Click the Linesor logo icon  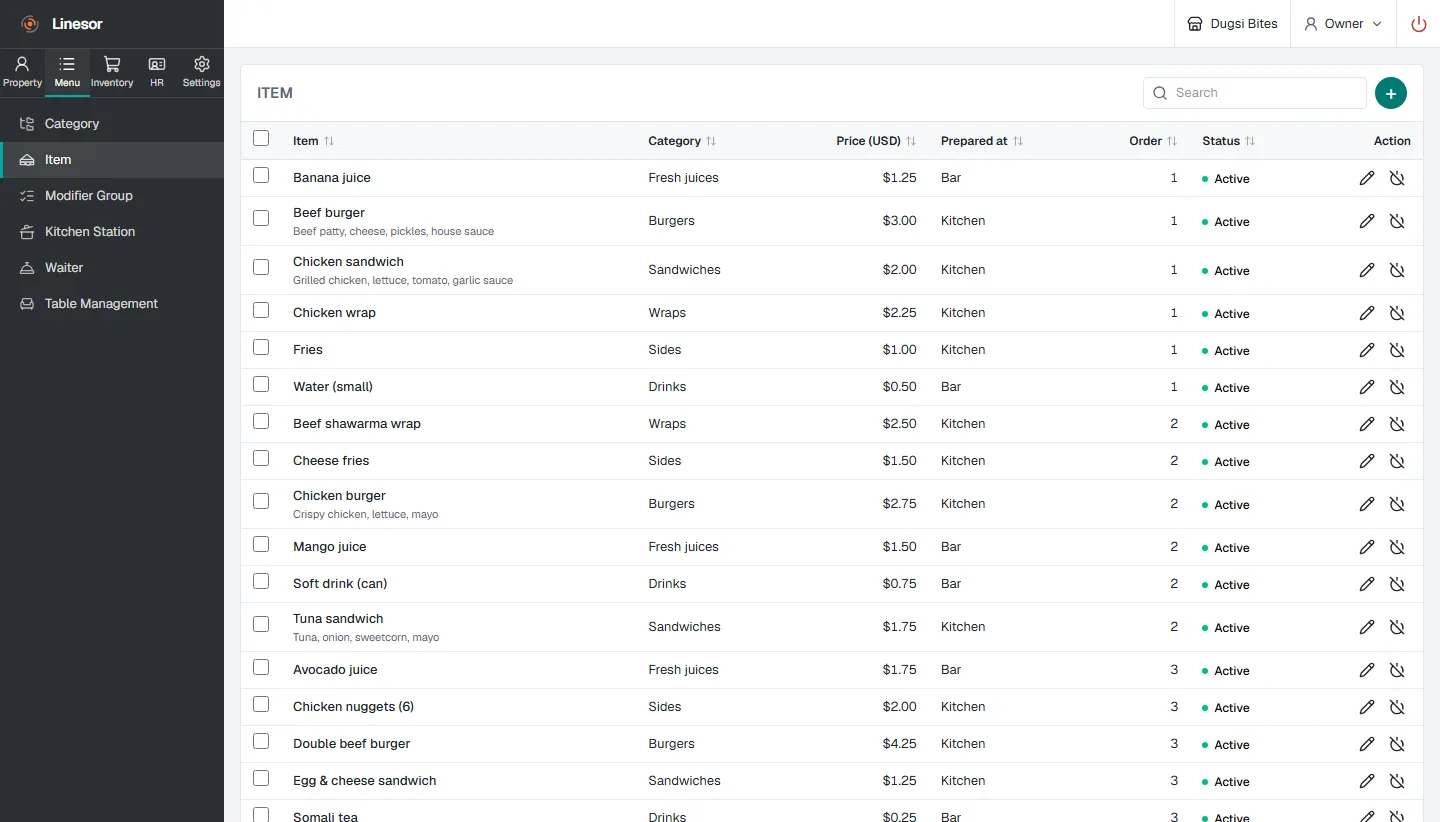[x=30, y=24]
